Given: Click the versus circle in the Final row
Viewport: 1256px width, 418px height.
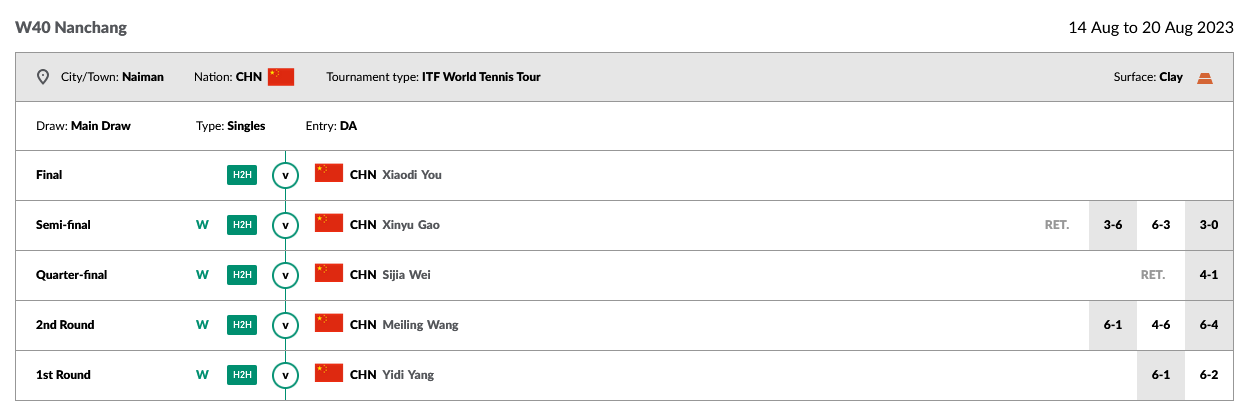Looking at the screenshot, I should tap(286, 175).
